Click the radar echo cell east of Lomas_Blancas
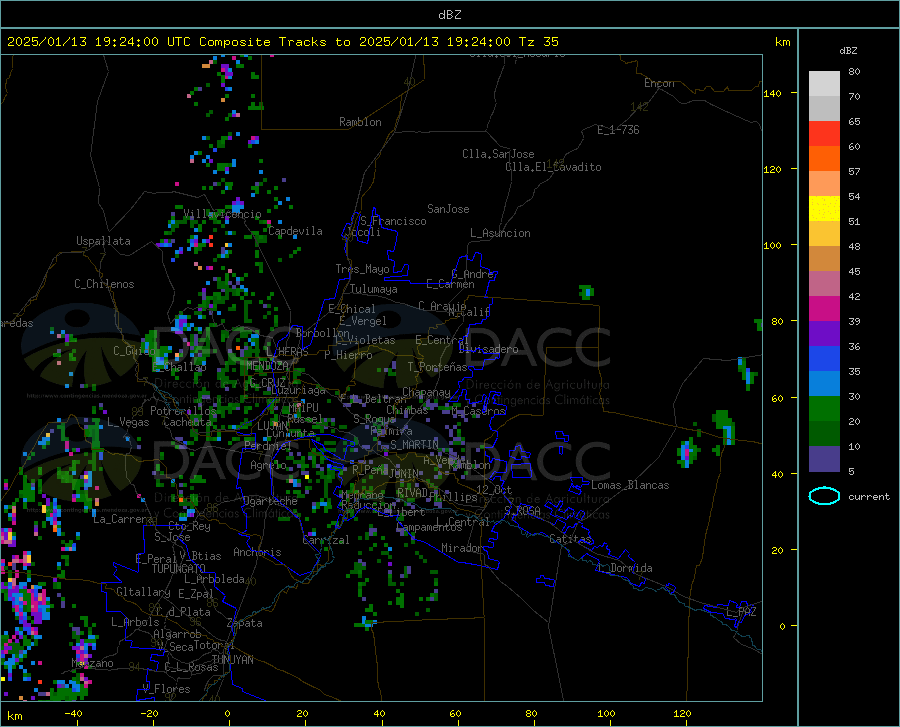Screen dimensions: 900x727 pyautogui.click(x=687, y=452)
